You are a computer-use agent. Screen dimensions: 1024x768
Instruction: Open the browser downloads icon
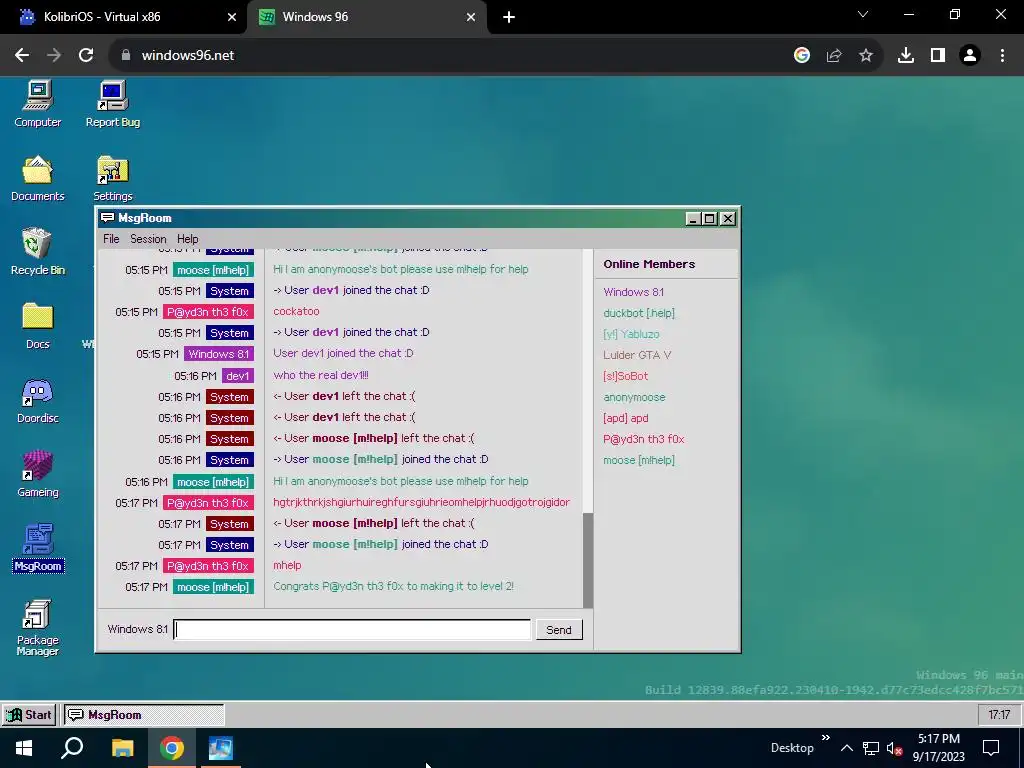906,55
